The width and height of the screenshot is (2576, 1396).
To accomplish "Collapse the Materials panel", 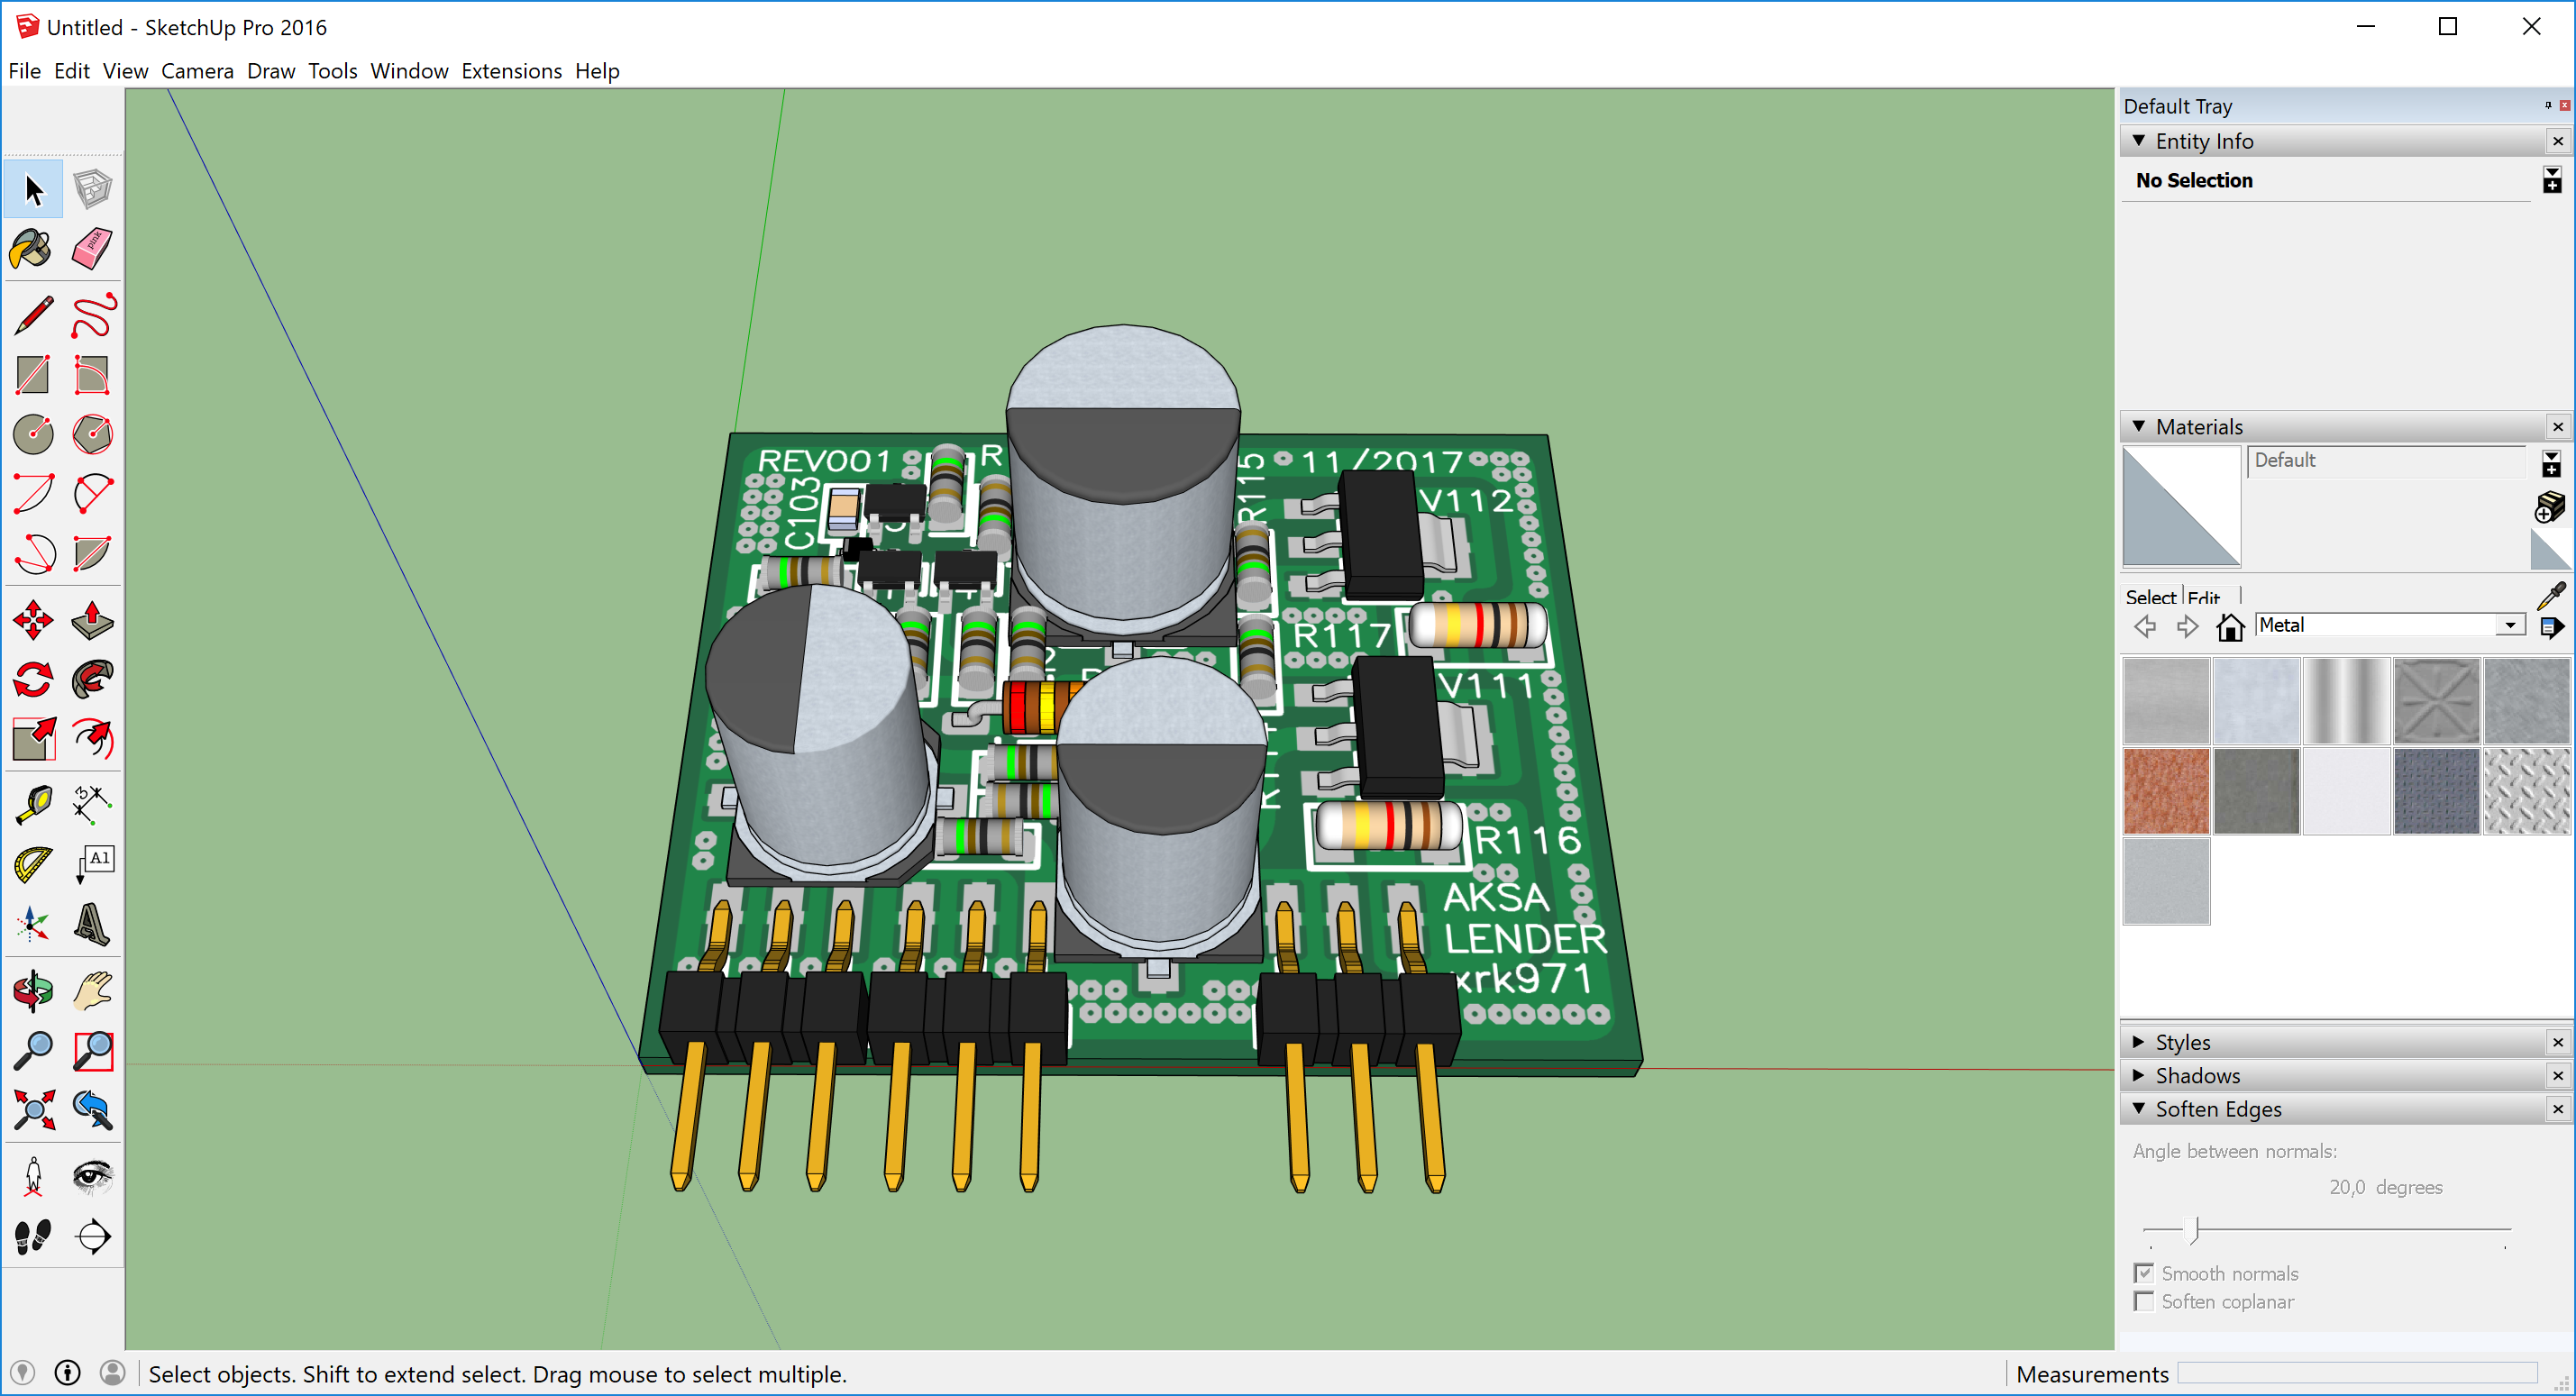I will point(2139,426).
